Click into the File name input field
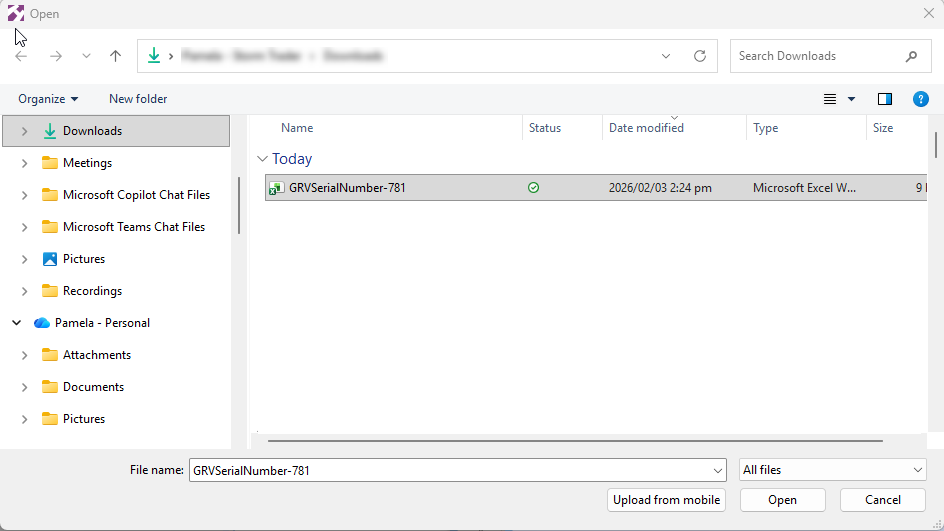The image size is (944, 531). pos(450,470)
